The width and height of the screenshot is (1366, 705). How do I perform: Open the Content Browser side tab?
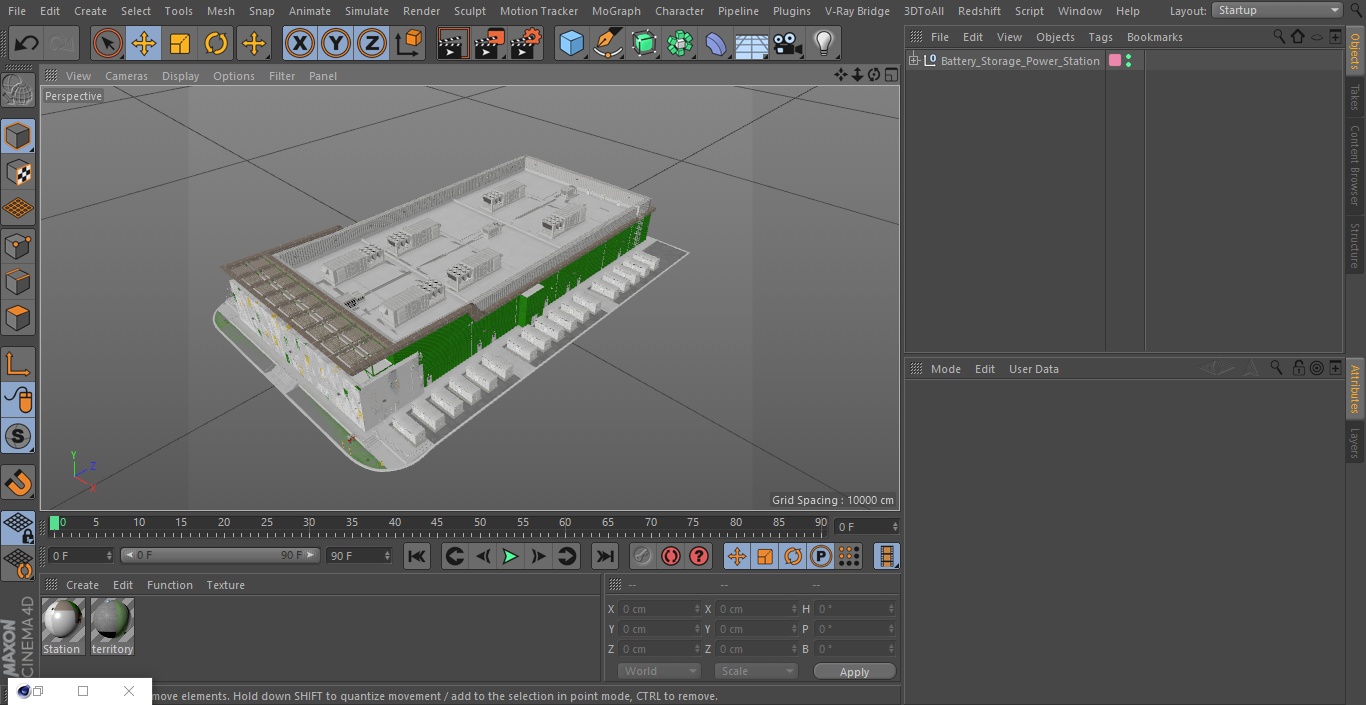point(1355,164)
